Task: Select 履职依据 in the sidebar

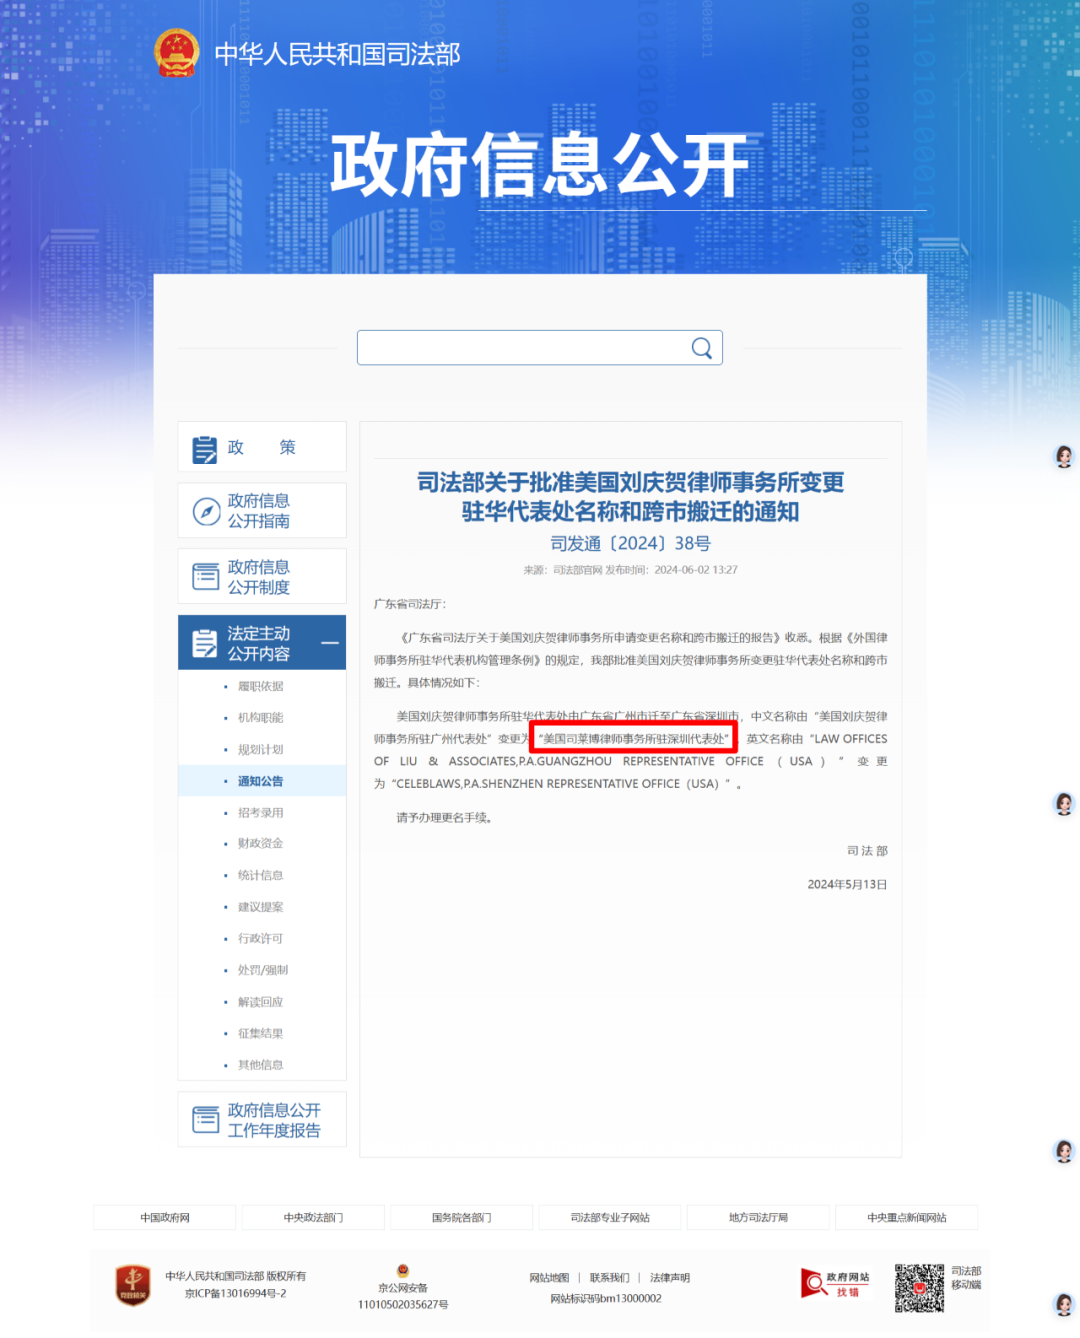Action: pyautogui.click(x=260, y=686)
